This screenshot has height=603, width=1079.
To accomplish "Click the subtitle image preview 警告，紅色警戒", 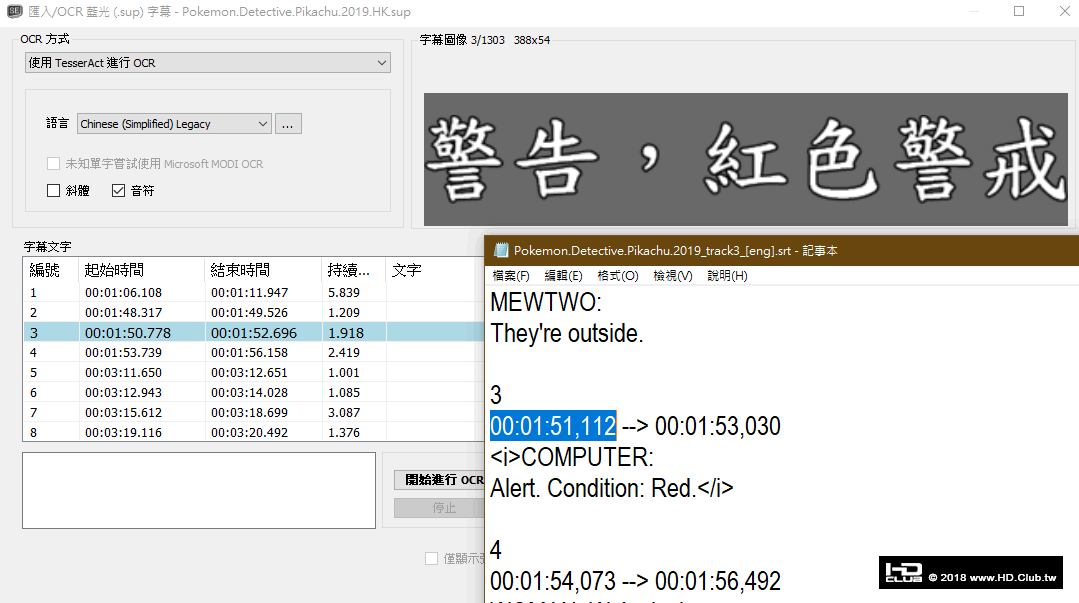I will (745, 159).
